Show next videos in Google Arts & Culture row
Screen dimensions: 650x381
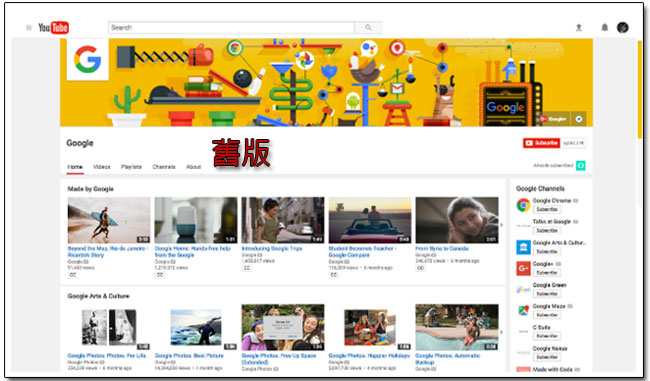[501, 332]
